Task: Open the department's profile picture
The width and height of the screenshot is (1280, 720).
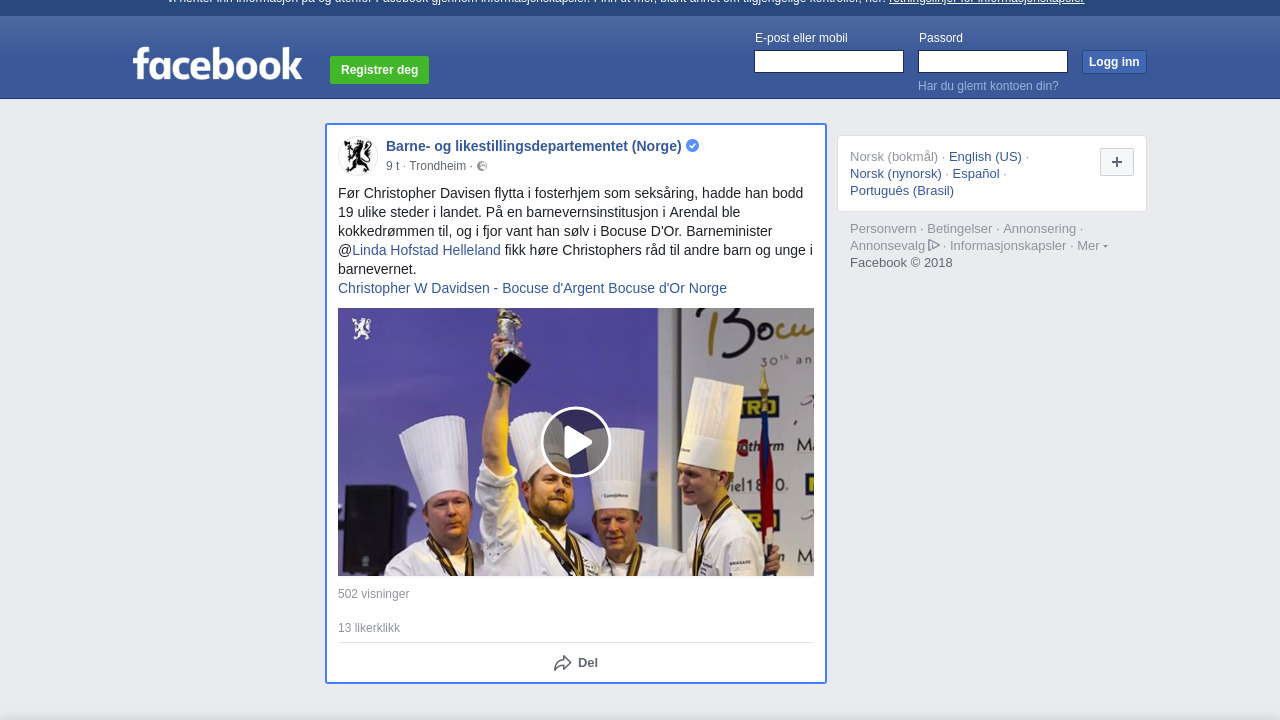Action: click(x=357, y=156)
